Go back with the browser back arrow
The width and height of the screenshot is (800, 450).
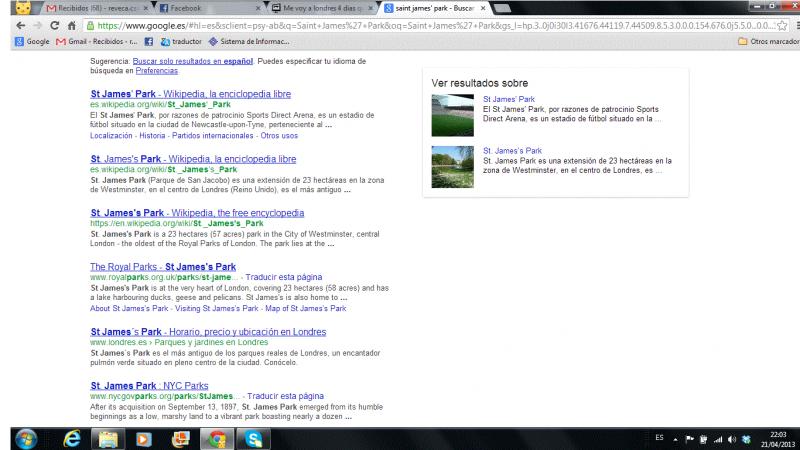[20, 26]
